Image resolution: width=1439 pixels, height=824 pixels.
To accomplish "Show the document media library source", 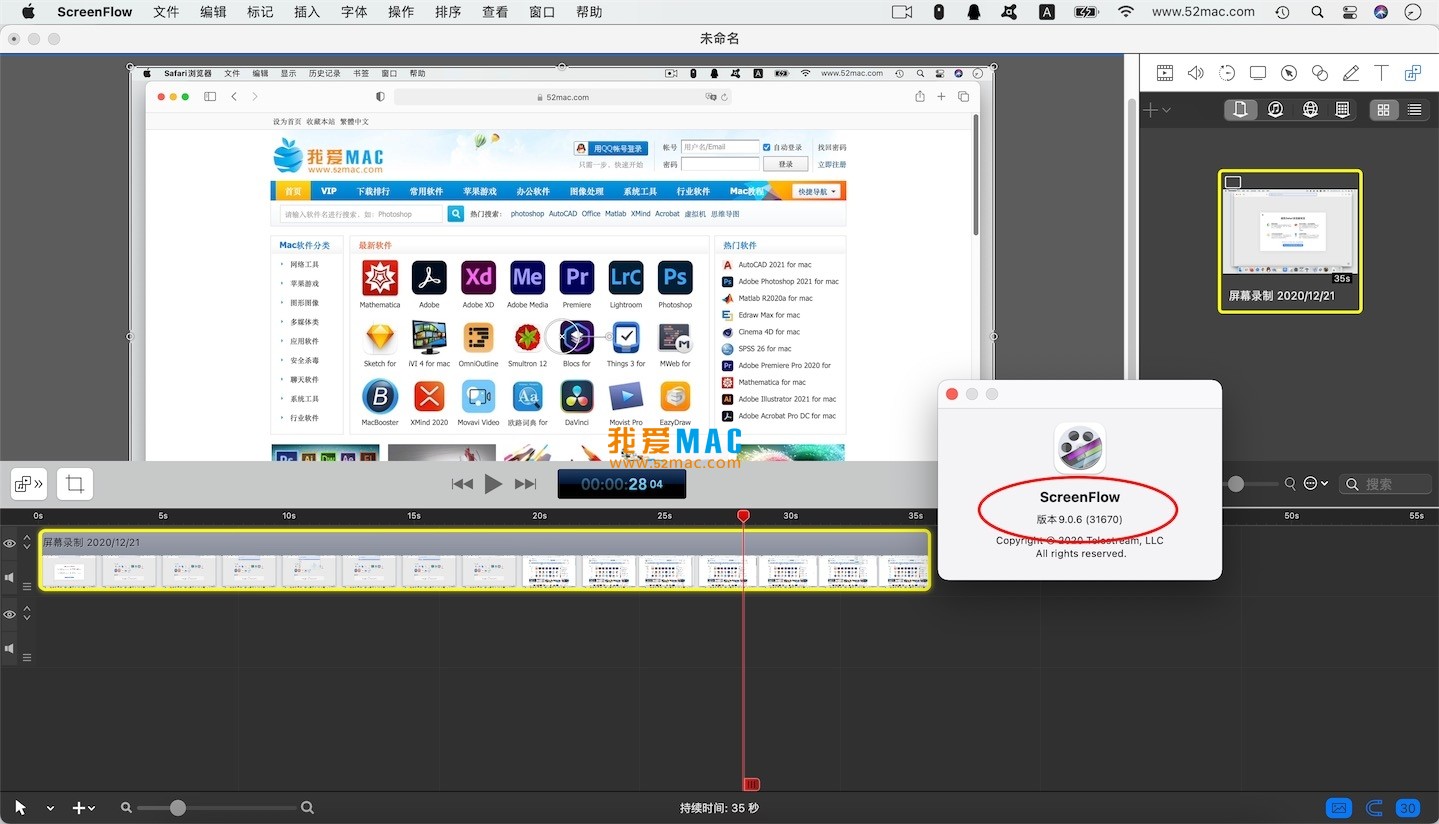I will coord(1240,110).
